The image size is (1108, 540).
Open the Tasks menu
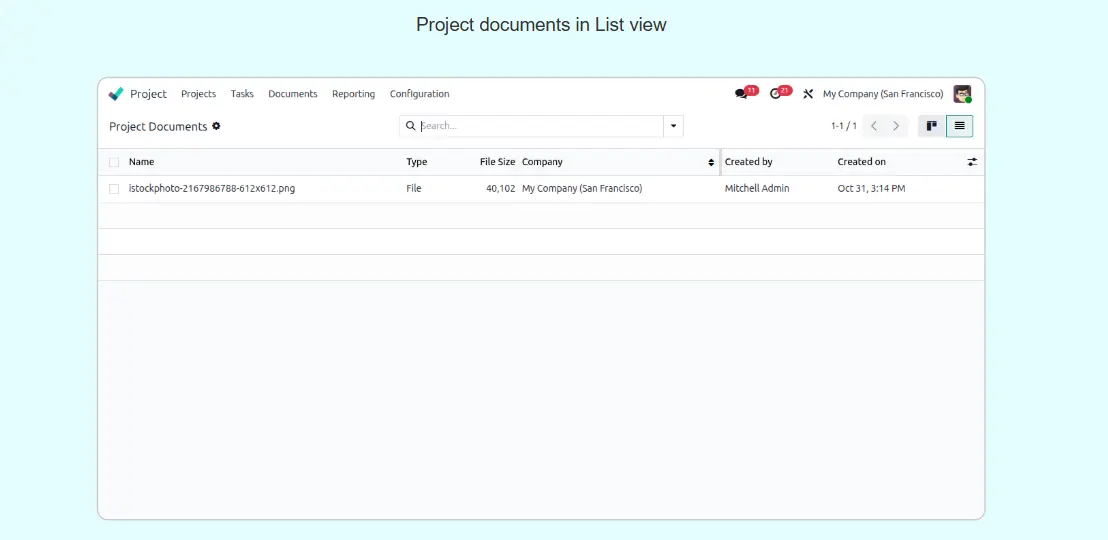pos(242,94)
